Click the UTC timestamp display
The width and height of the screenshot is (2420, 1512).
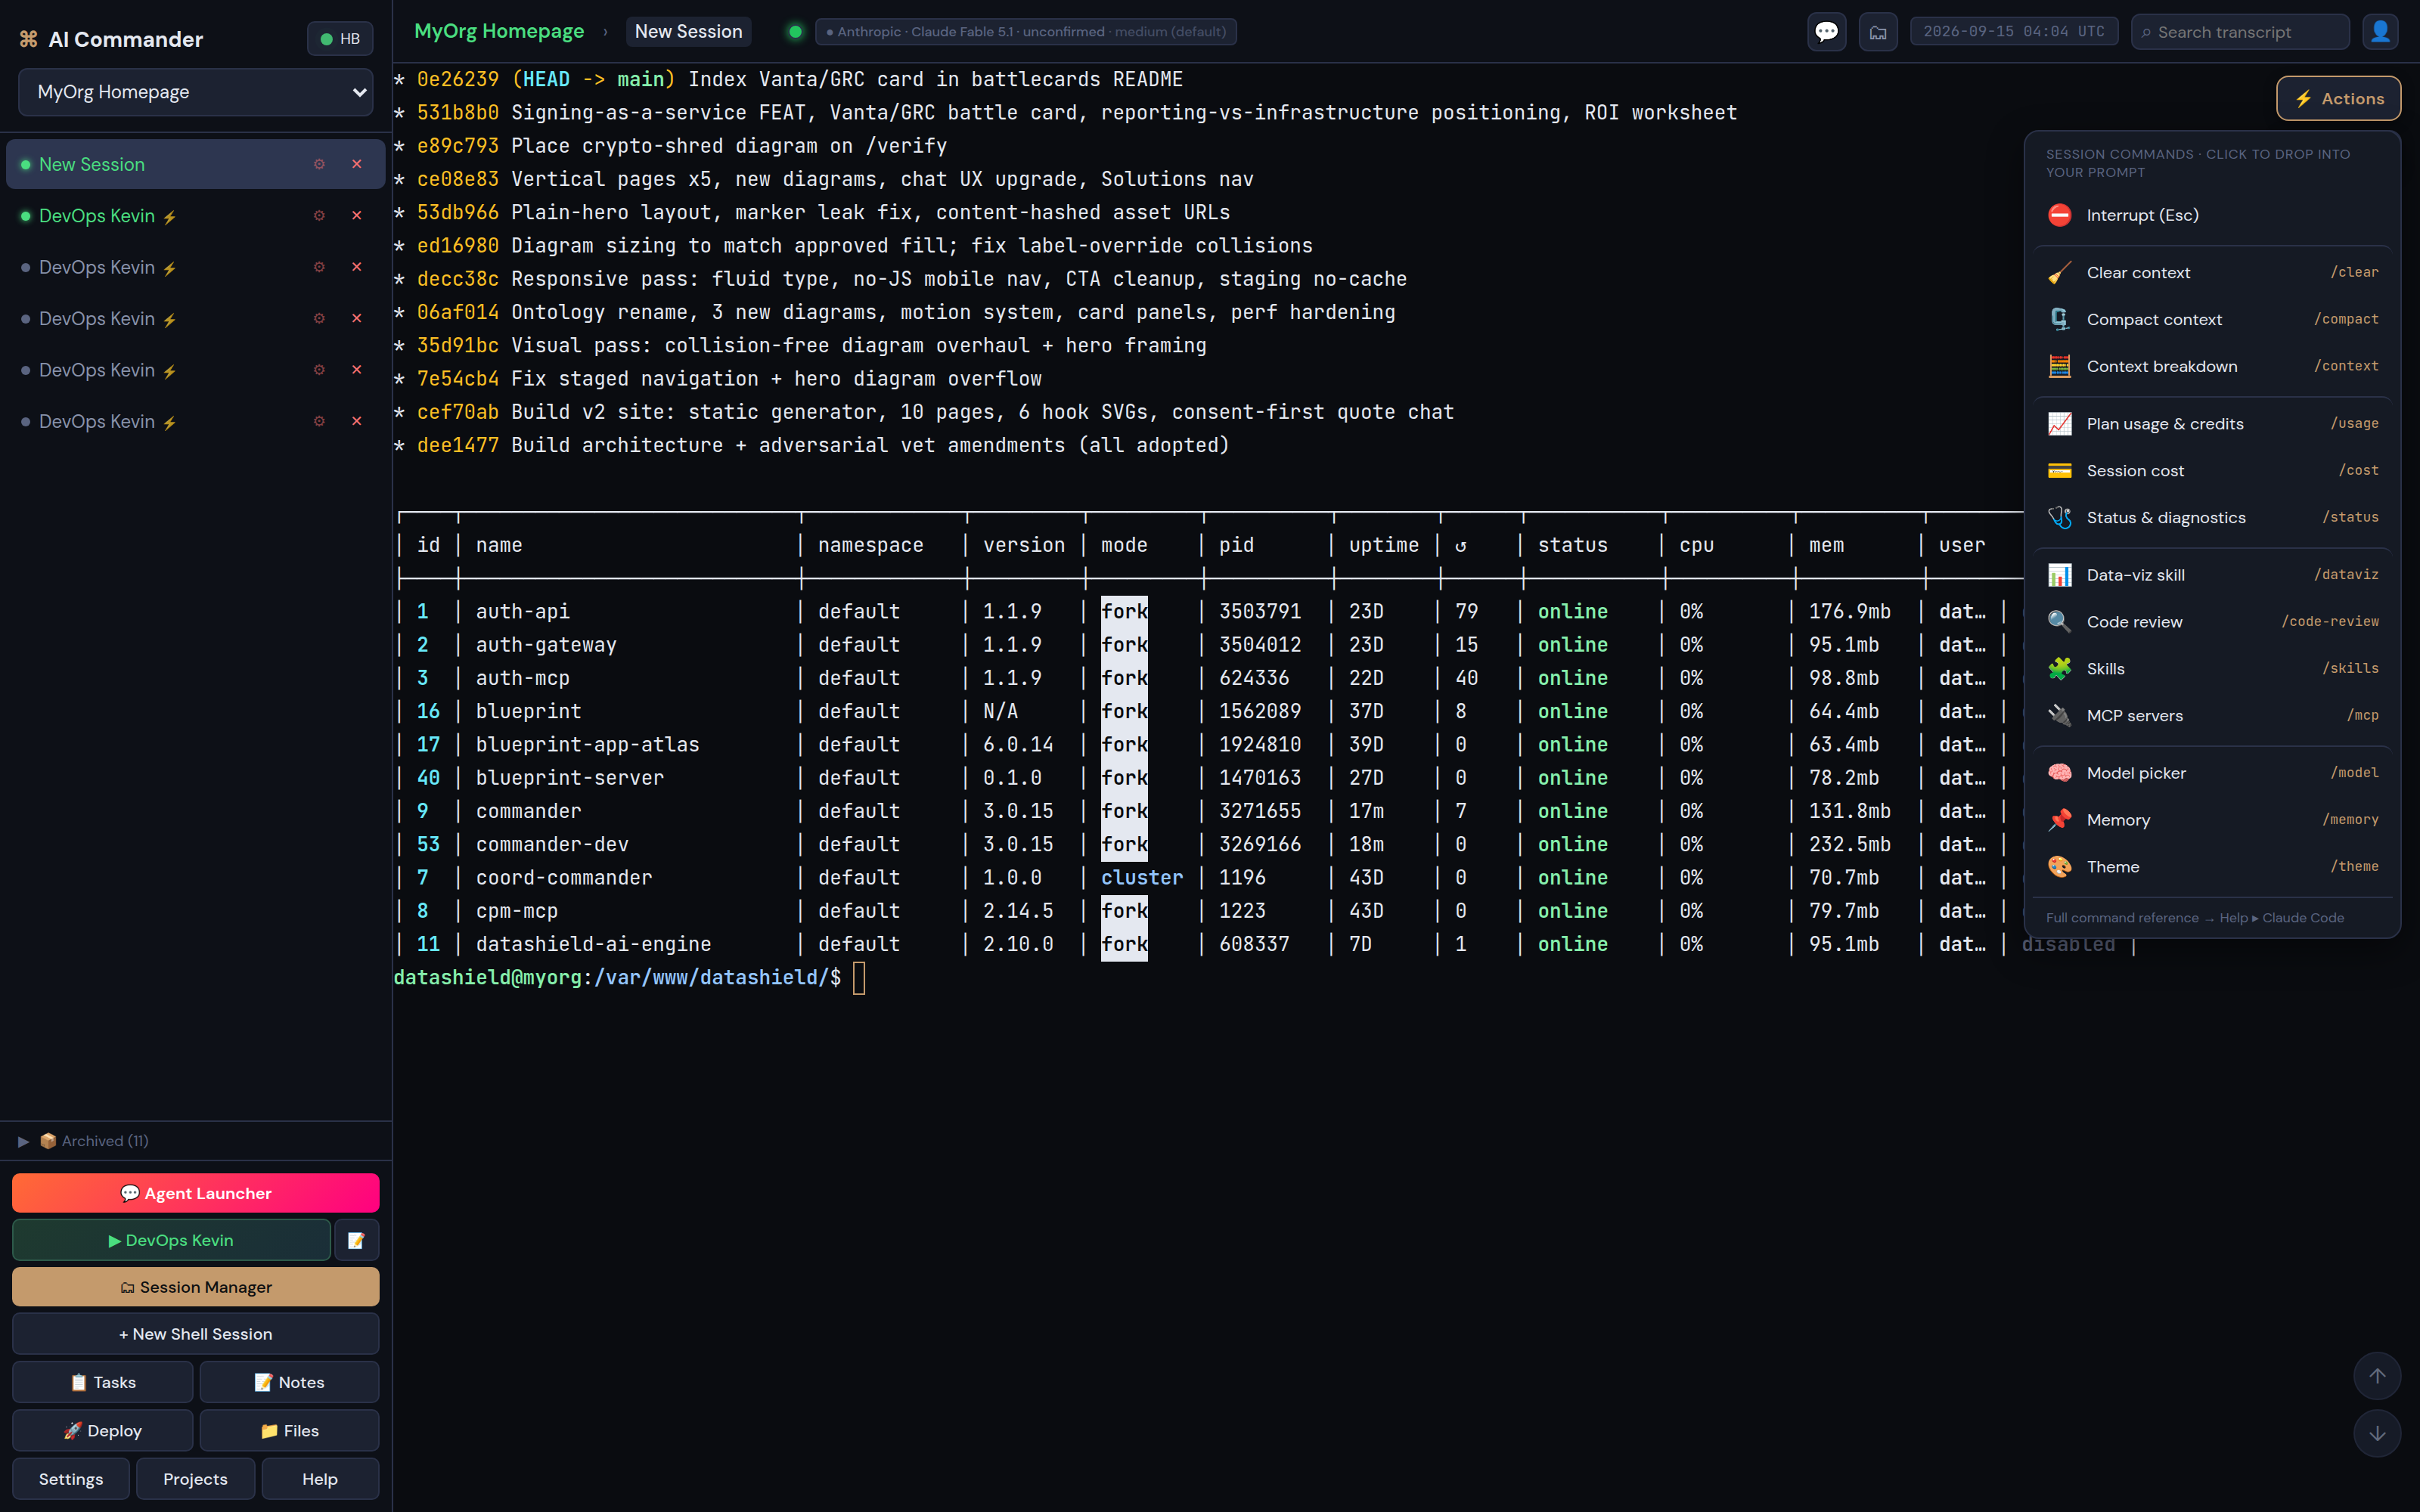(x=2013, y=32)
